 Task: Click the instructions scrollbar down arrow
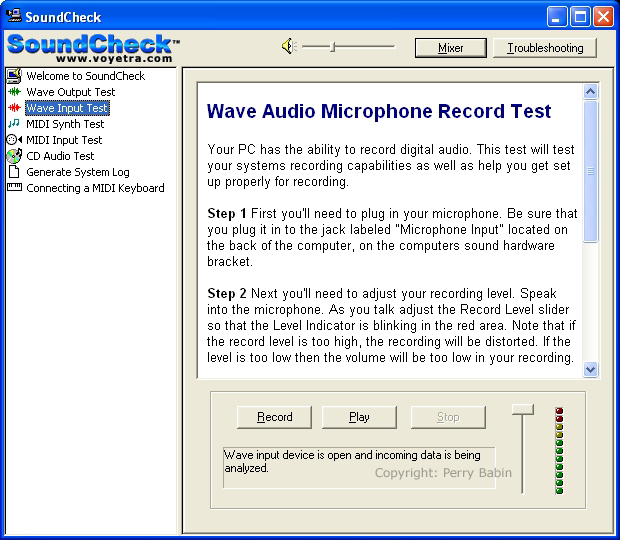(x=590, y=370)
